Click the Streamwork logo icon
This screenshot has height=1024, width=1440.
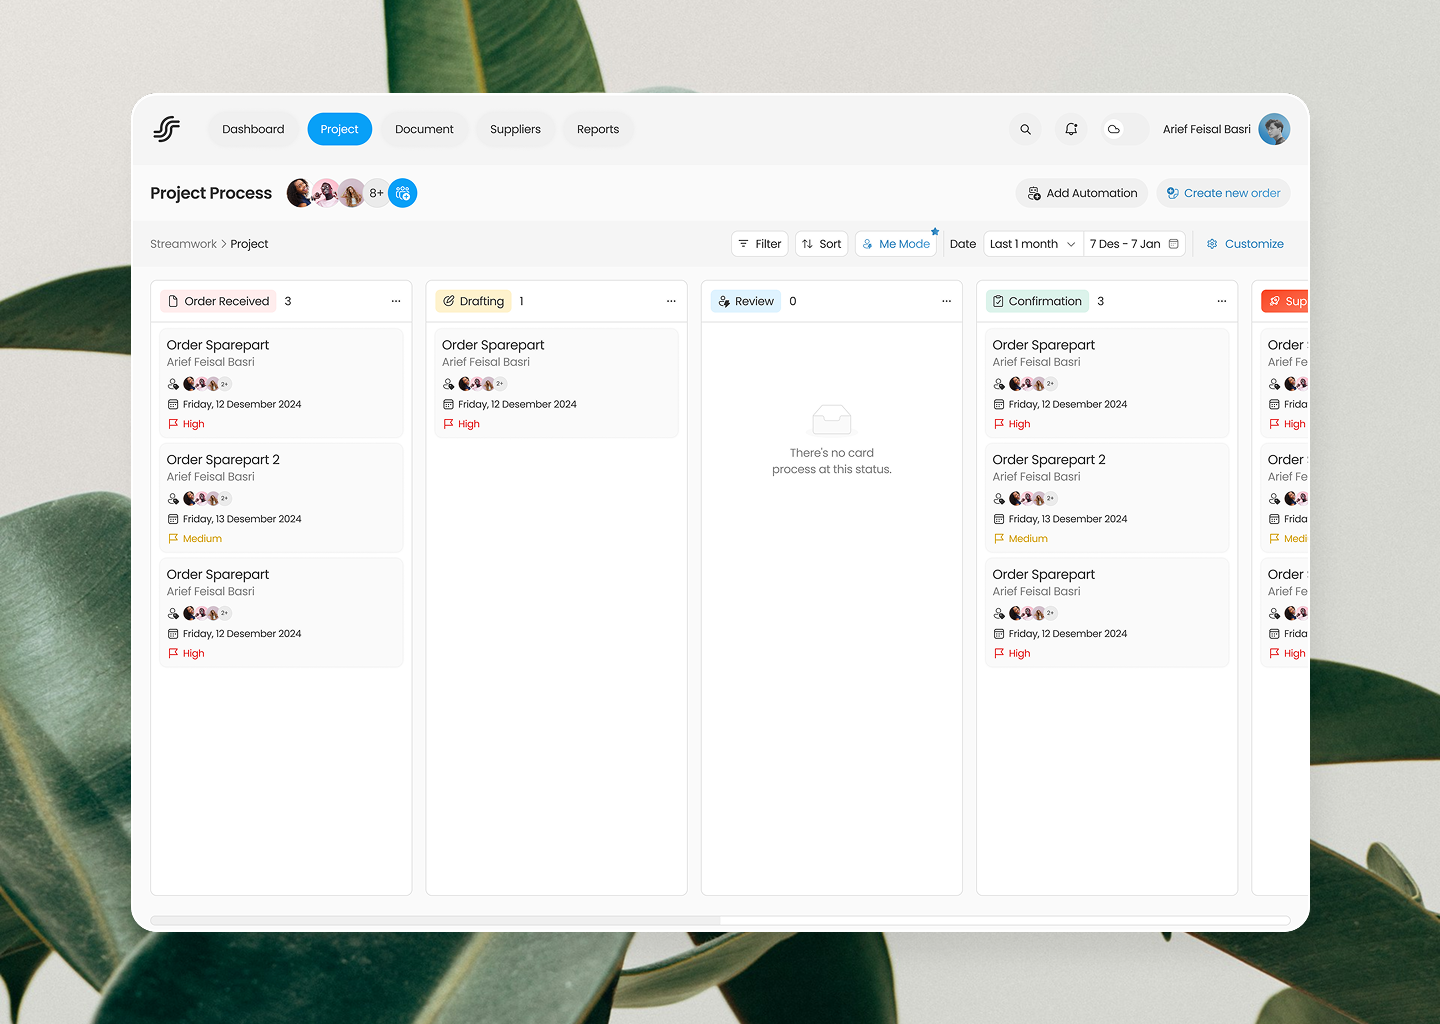167,129
